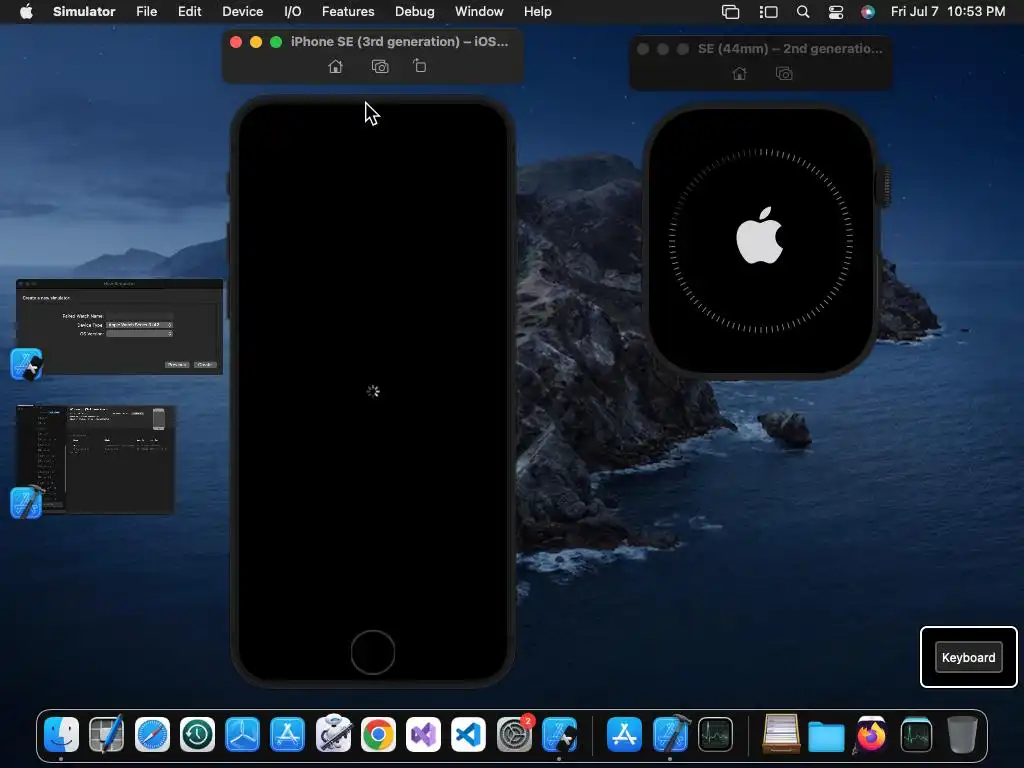Switch to the Create a new simulator thumbnail
The height and width of the screenshot is (768, 1024).
120,327
